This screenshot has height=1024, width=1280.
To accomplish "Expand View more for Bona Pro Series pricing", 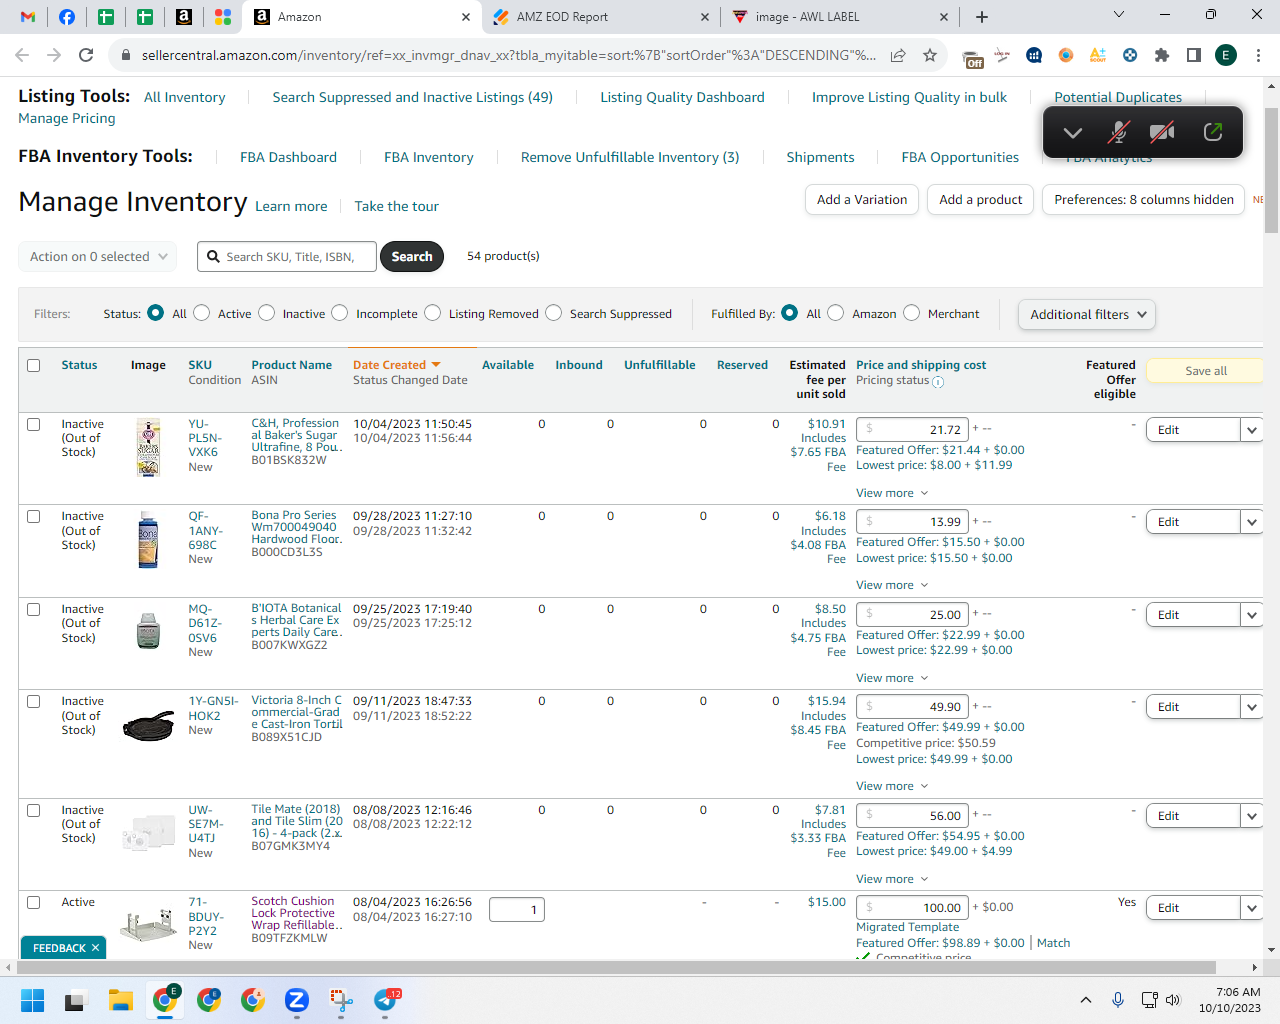I will 892,585.
